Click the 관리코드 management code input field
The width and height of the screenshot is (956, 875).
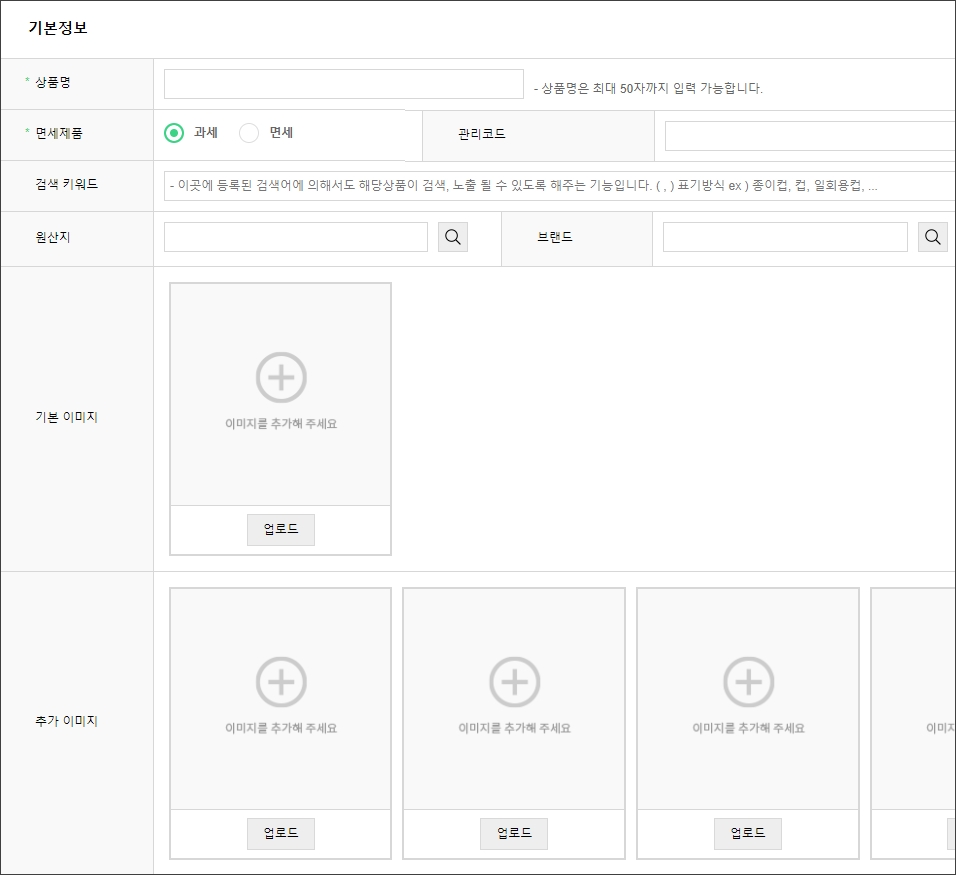(x=808, y=135)
